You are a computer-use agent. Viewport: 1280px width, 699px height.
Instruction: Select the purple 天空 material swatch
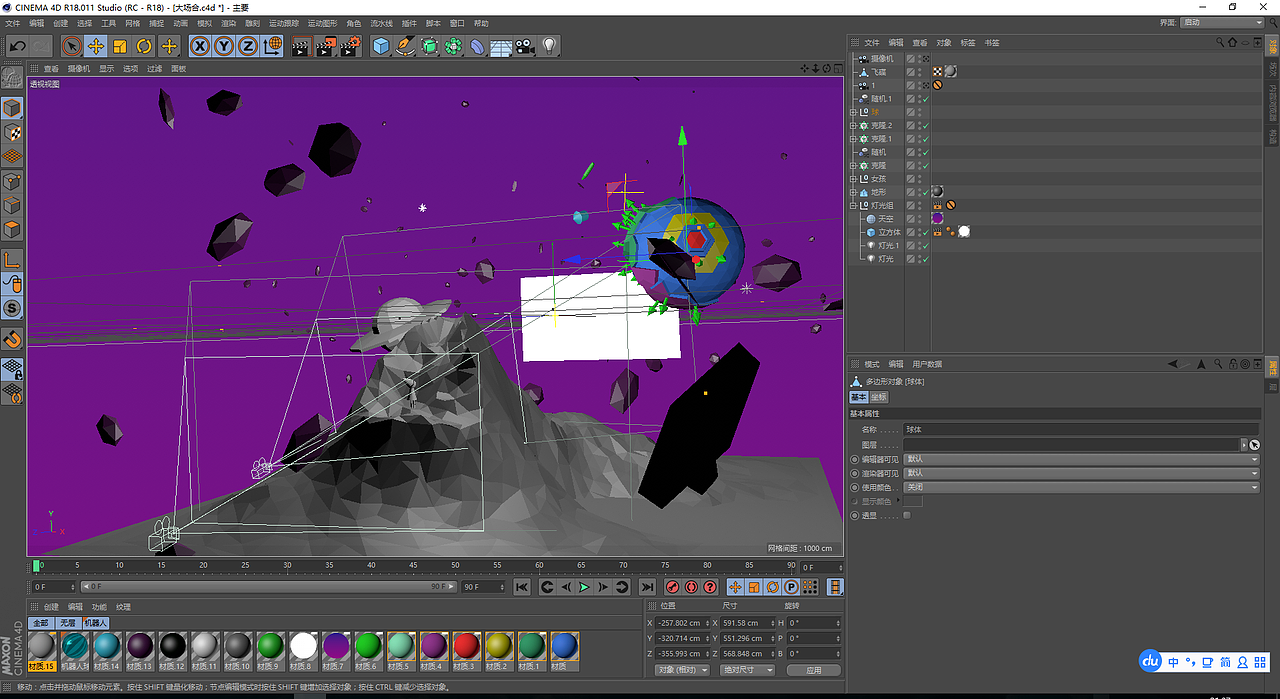[x=938, y=219]
